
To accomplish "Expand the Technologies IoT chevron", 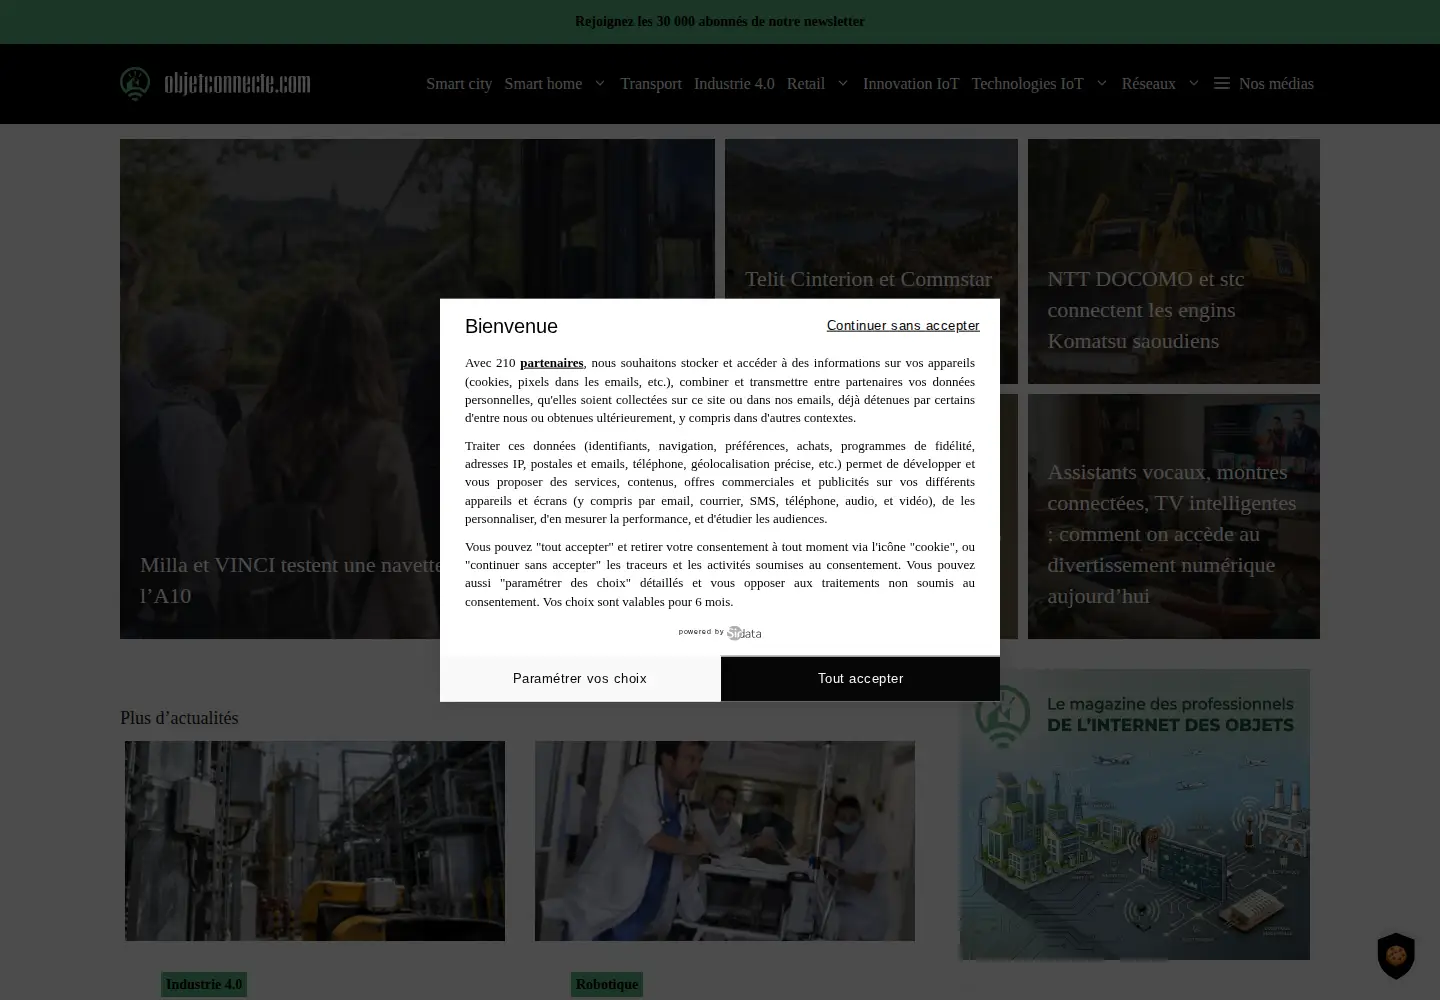I will tap(1101, 84).
